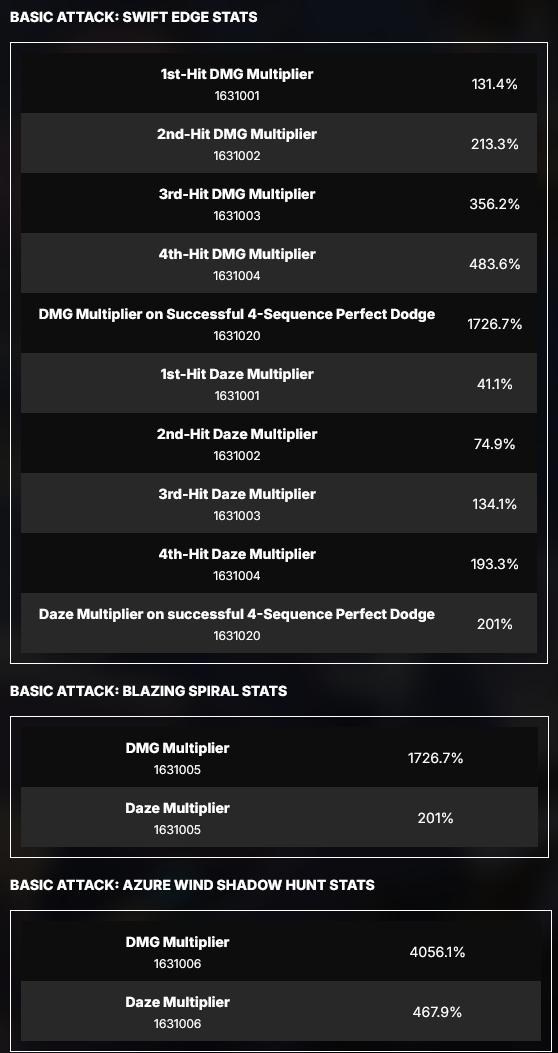Click the 74.9% daze value

coord(495,444)
